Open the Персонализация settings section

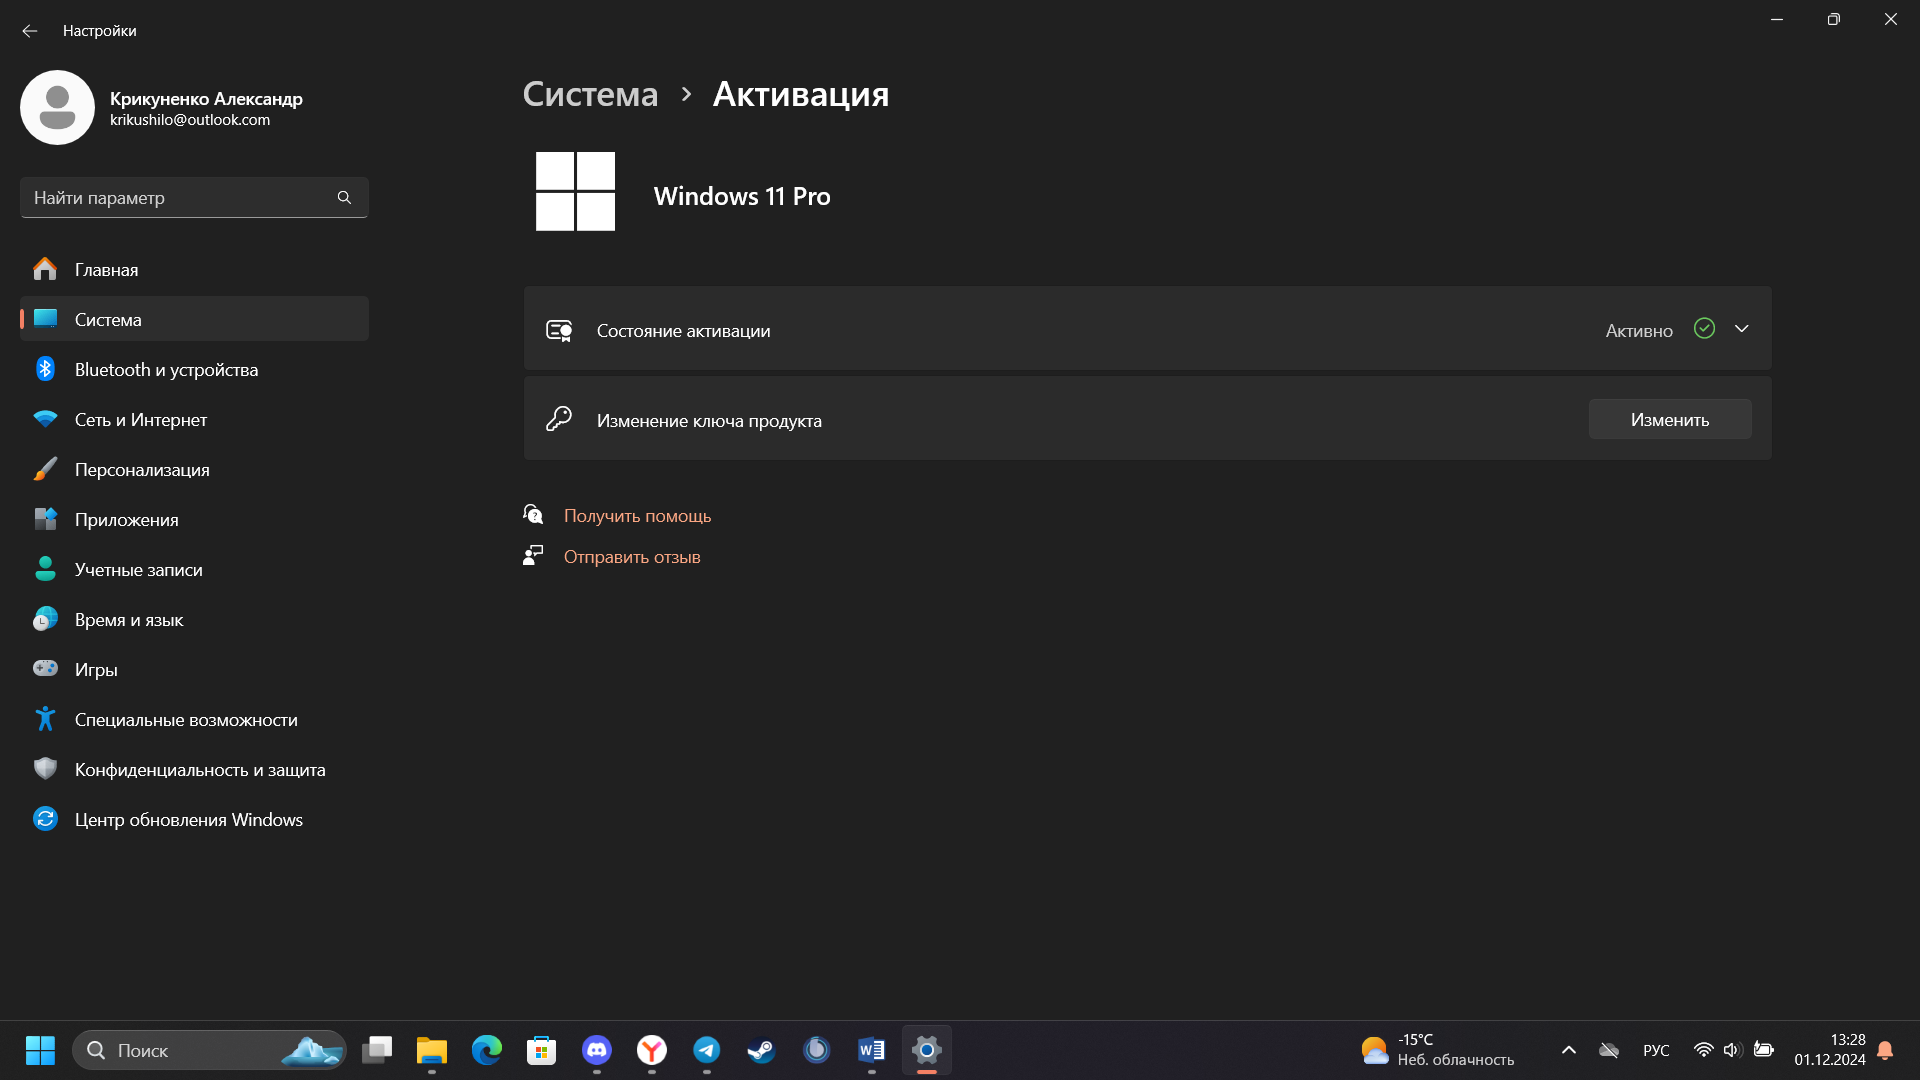142,470
